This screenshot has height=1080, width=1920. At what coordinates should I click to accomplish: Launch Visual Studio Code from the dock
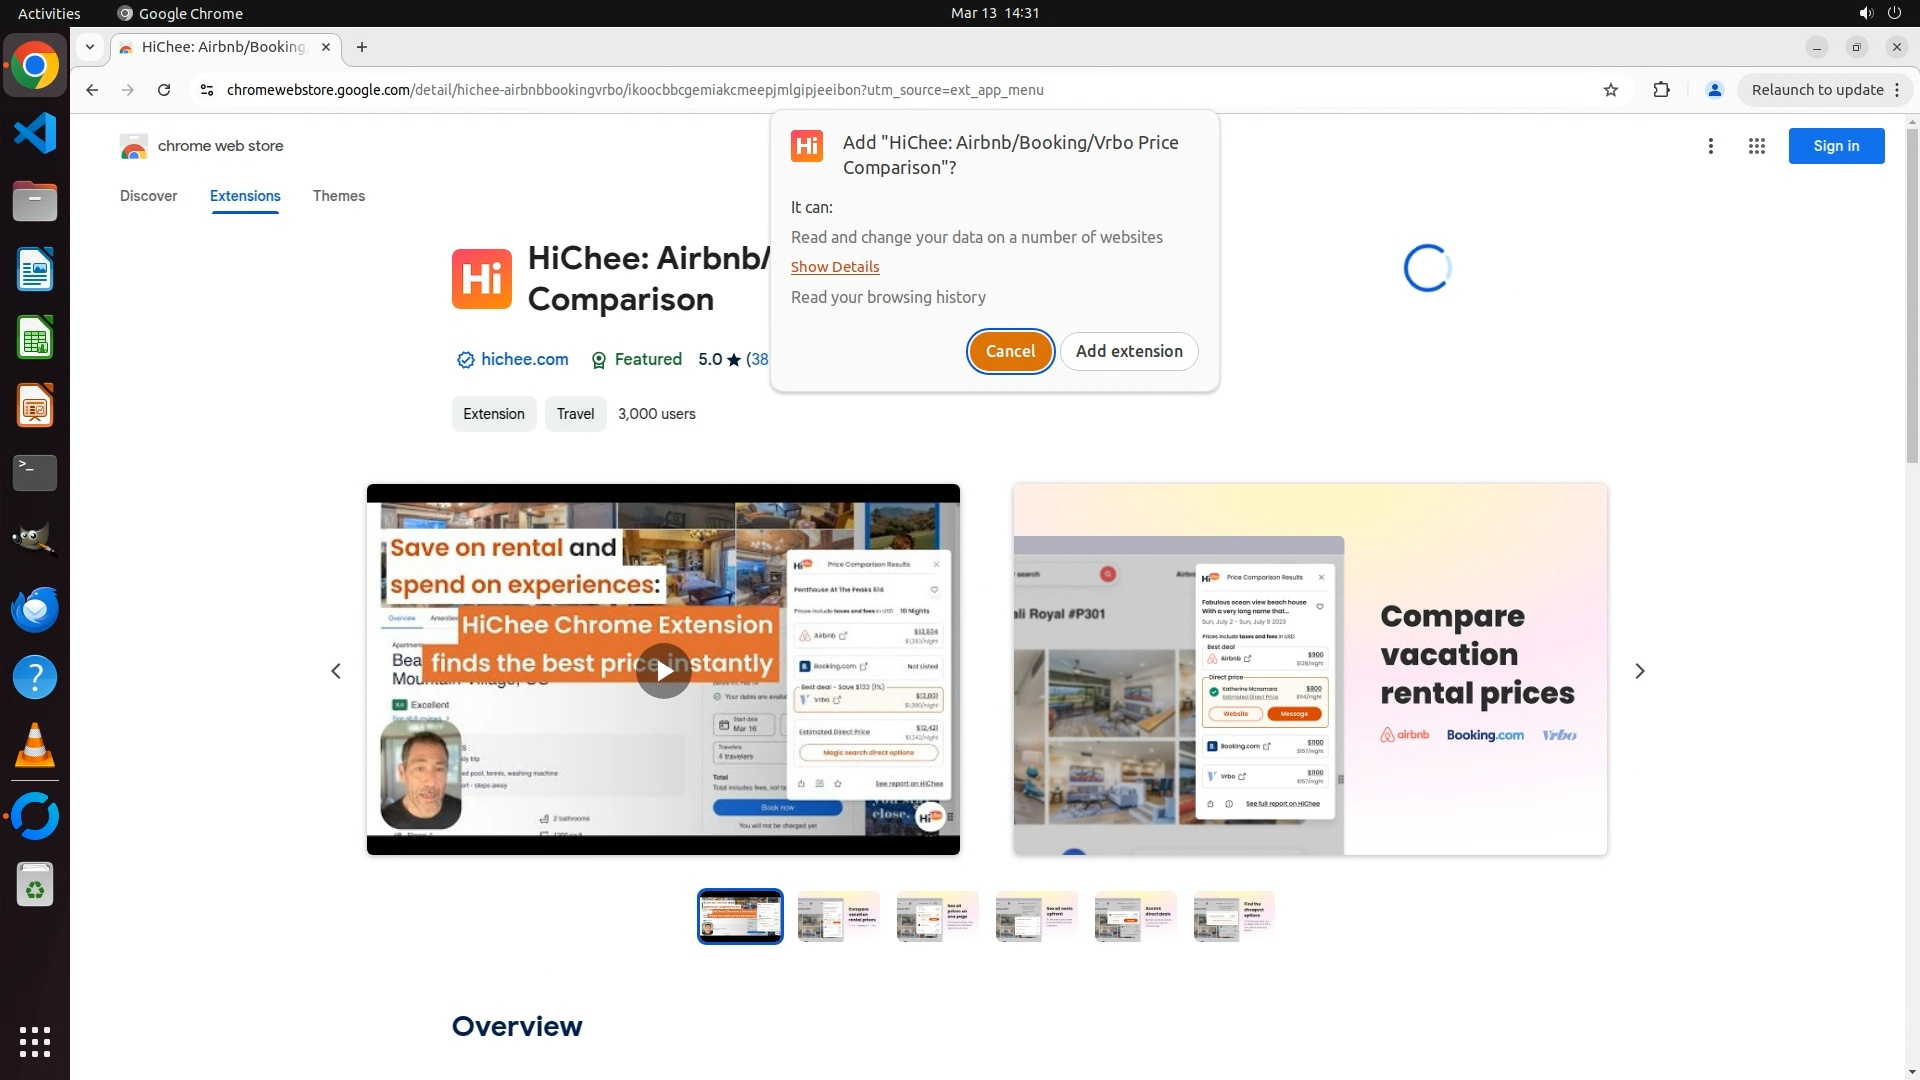point(35,133)
